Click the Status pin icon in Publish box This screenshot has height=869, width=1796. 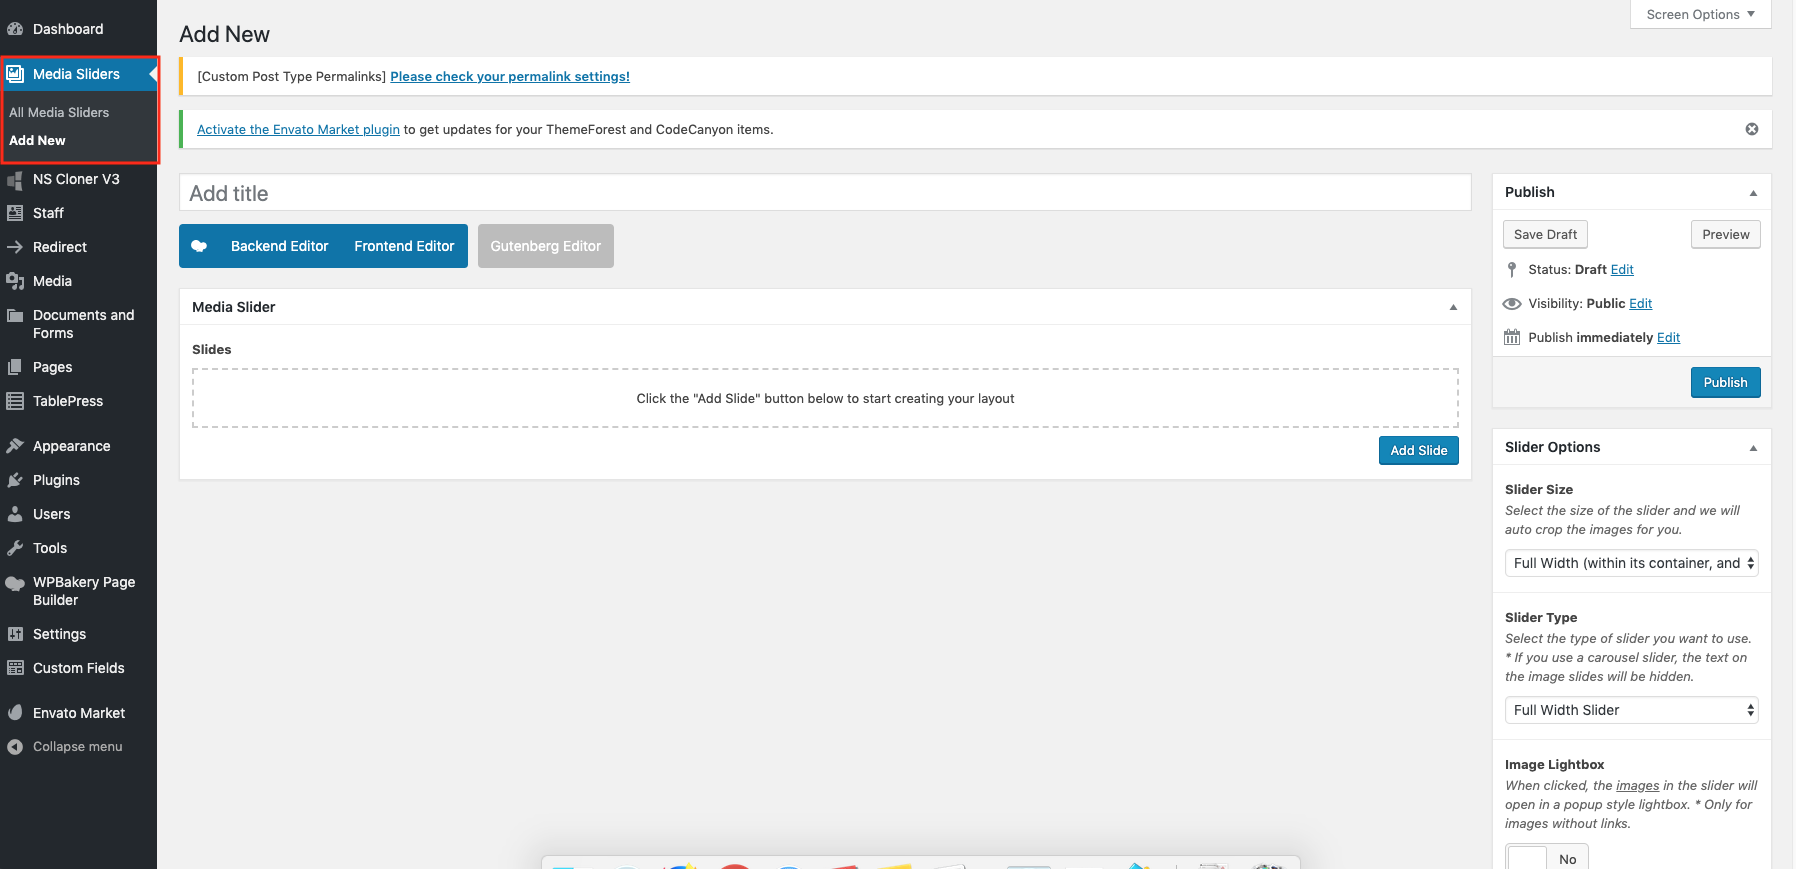pos(1512,270)
